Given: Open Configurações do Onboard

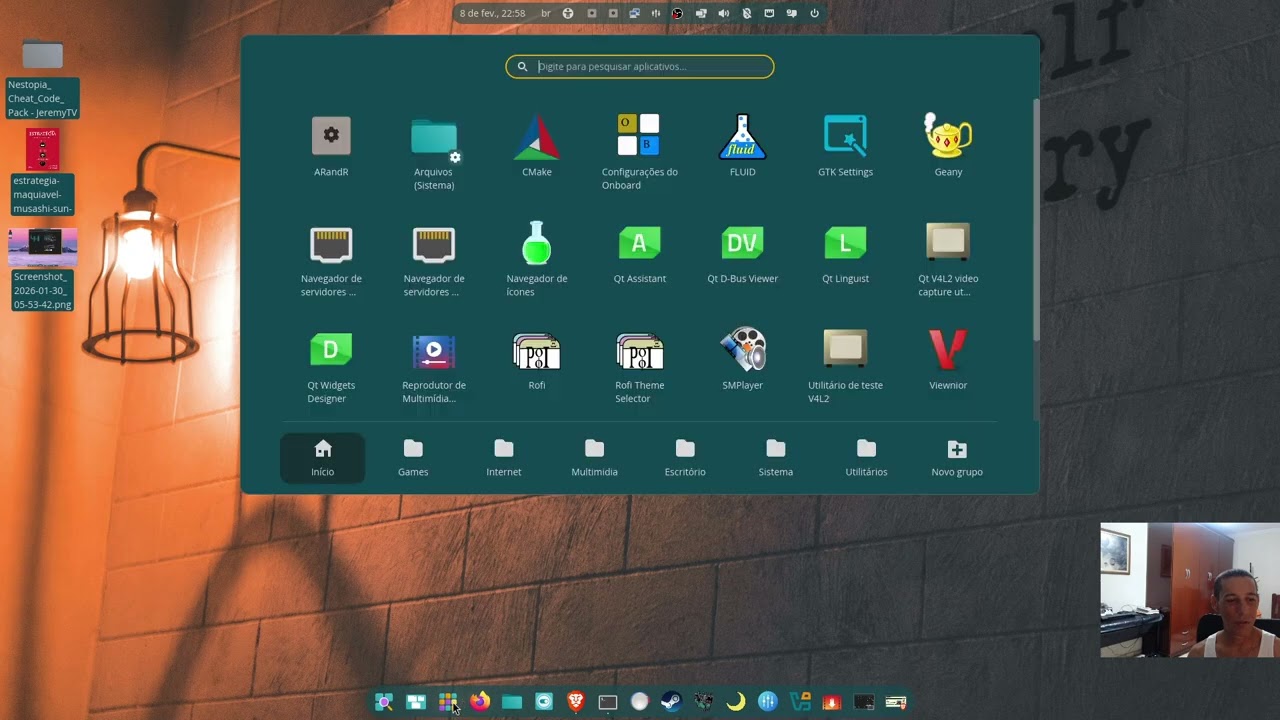Looking at the screenshot, I should tap(640, 152).
